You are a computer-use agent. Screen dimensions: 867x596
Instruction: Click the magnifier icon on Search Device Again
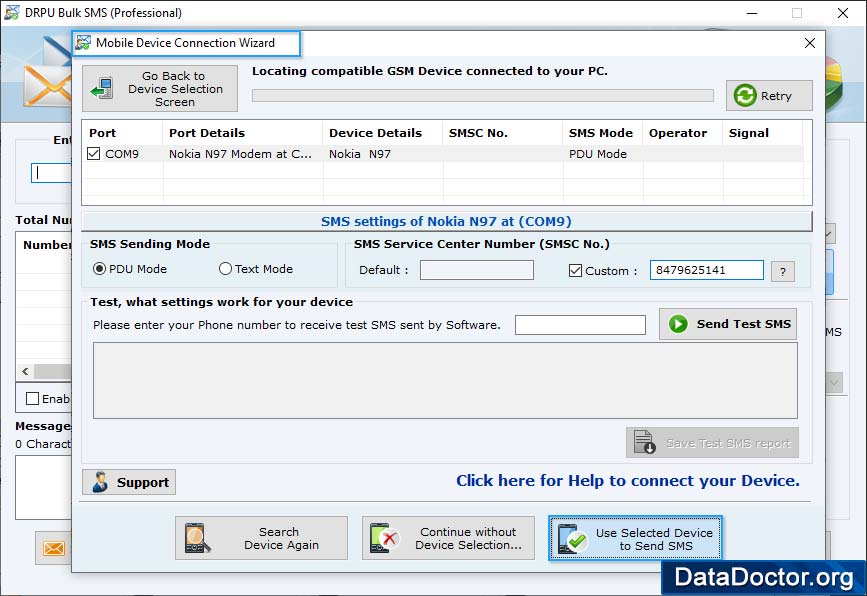point(197,538)
